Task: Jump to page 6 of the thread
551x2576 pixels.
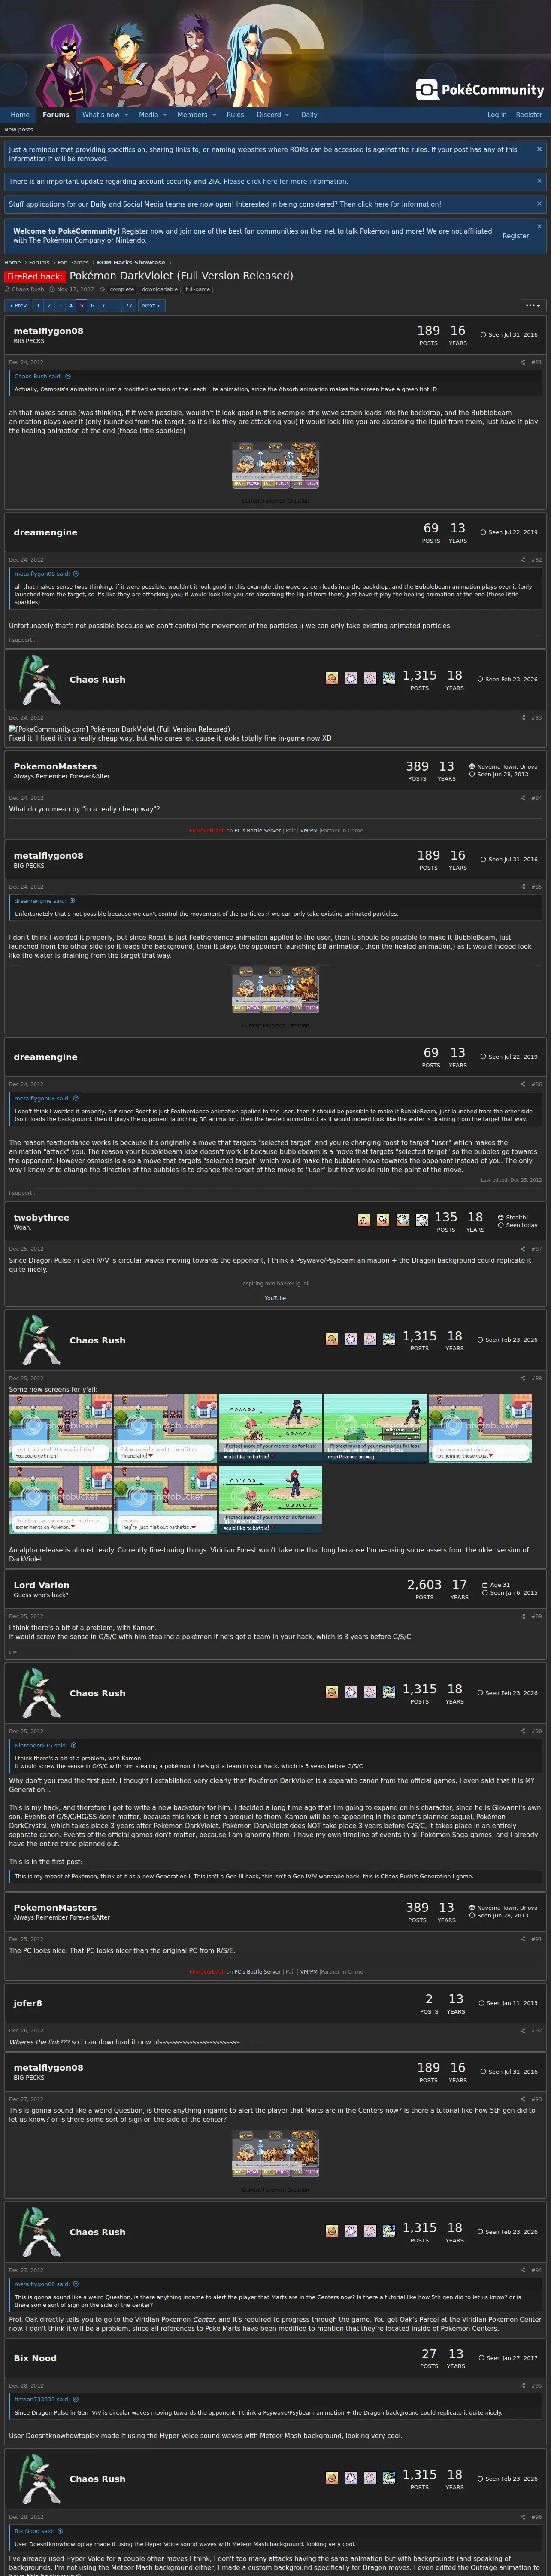Action: (92, 306)
